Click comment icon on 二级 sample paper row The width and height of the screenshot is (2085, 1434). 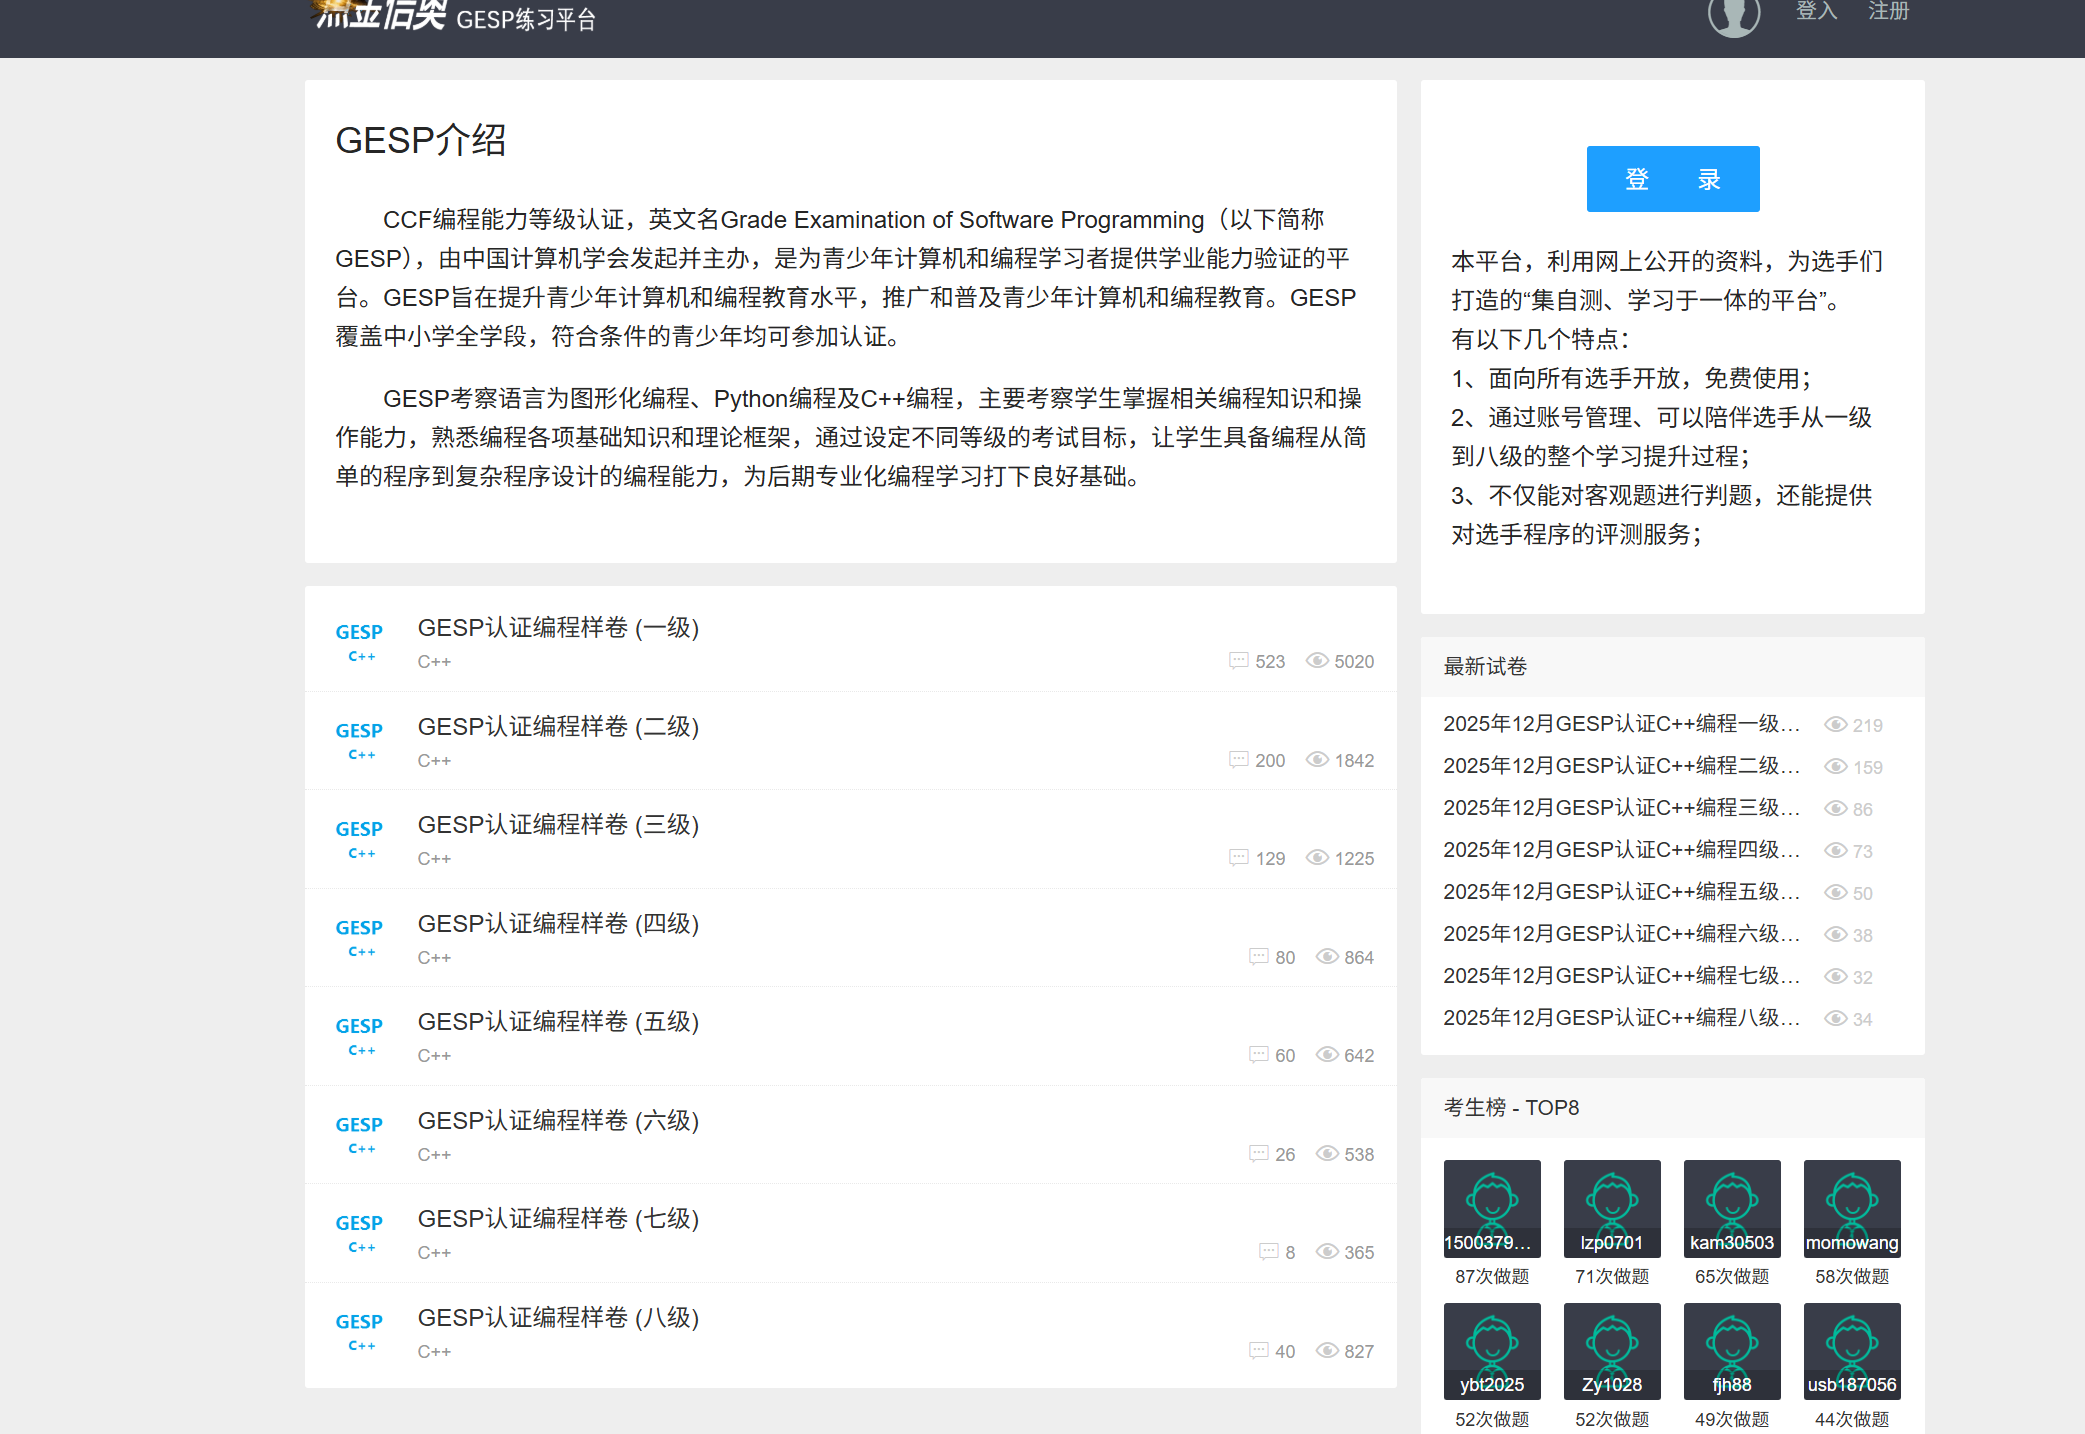[1238, 760]
